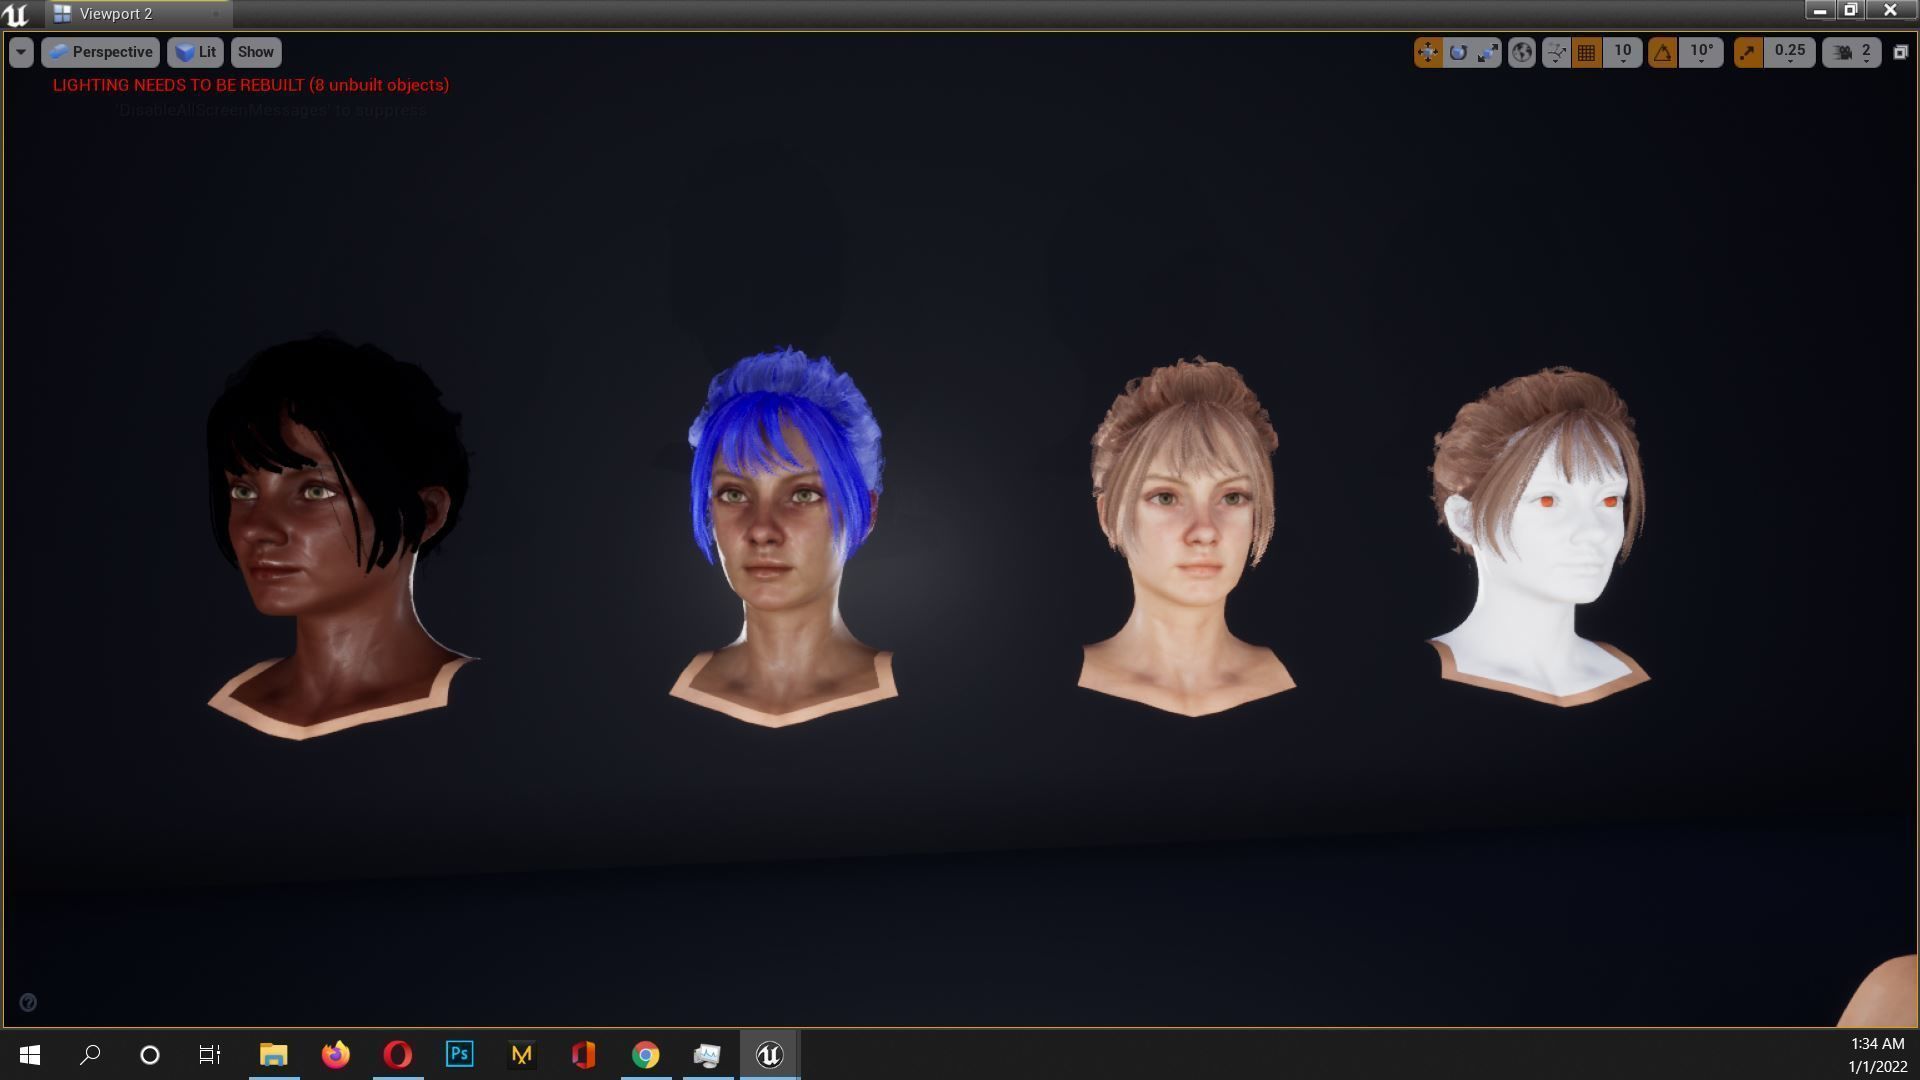Select the Rotate tool
Image resolution: width=1920 pixels, height=1080 pixels.
[x=1459, y=52]
